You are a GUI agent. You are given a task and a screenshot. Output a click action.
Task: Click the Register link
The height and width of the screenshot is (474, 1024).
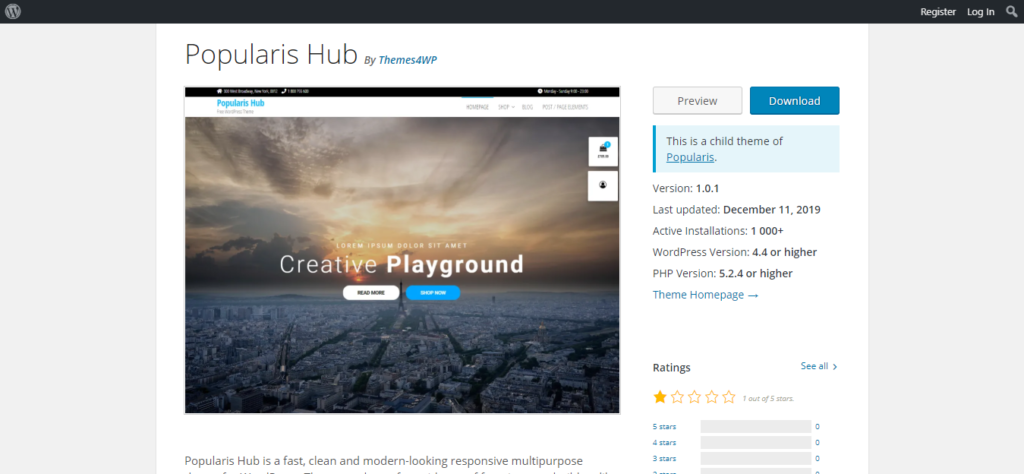coord(938,12)
